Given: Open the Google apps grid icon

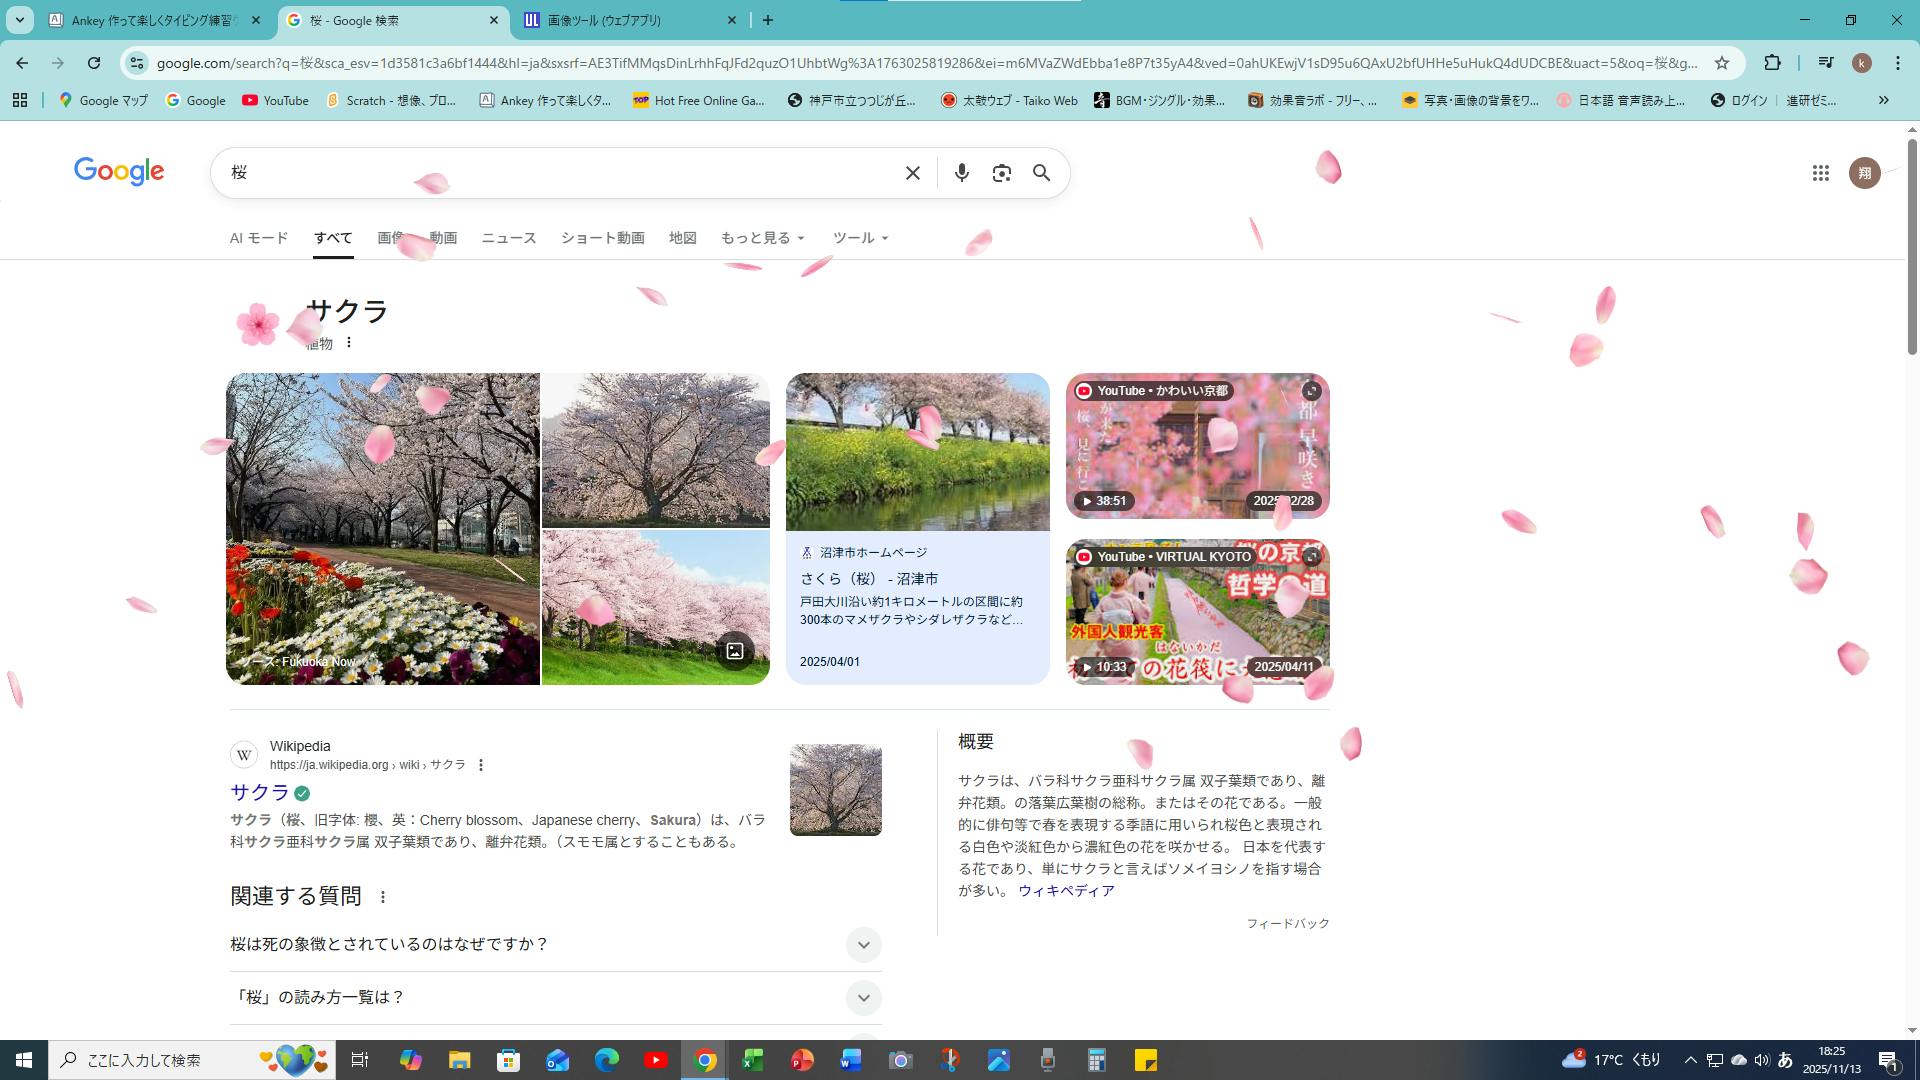Looking at the screenshot, I should point(1820,173).
